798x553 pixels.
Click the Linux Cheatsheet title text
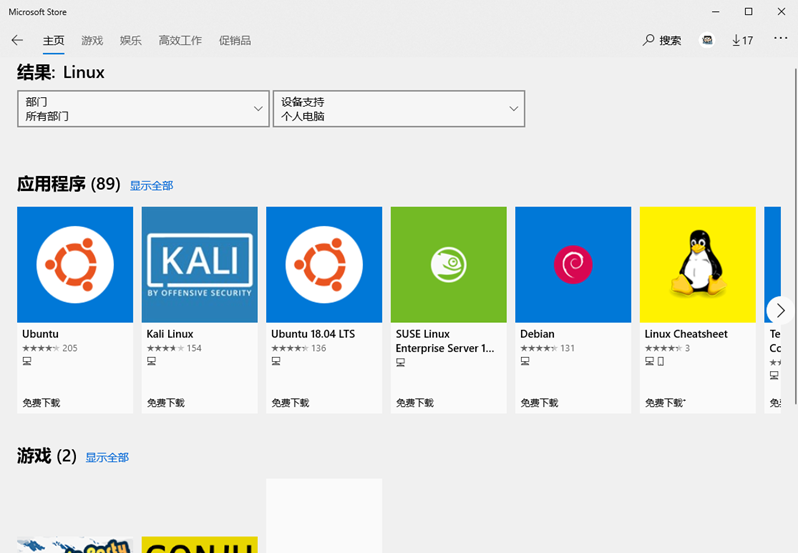(686, 334)
